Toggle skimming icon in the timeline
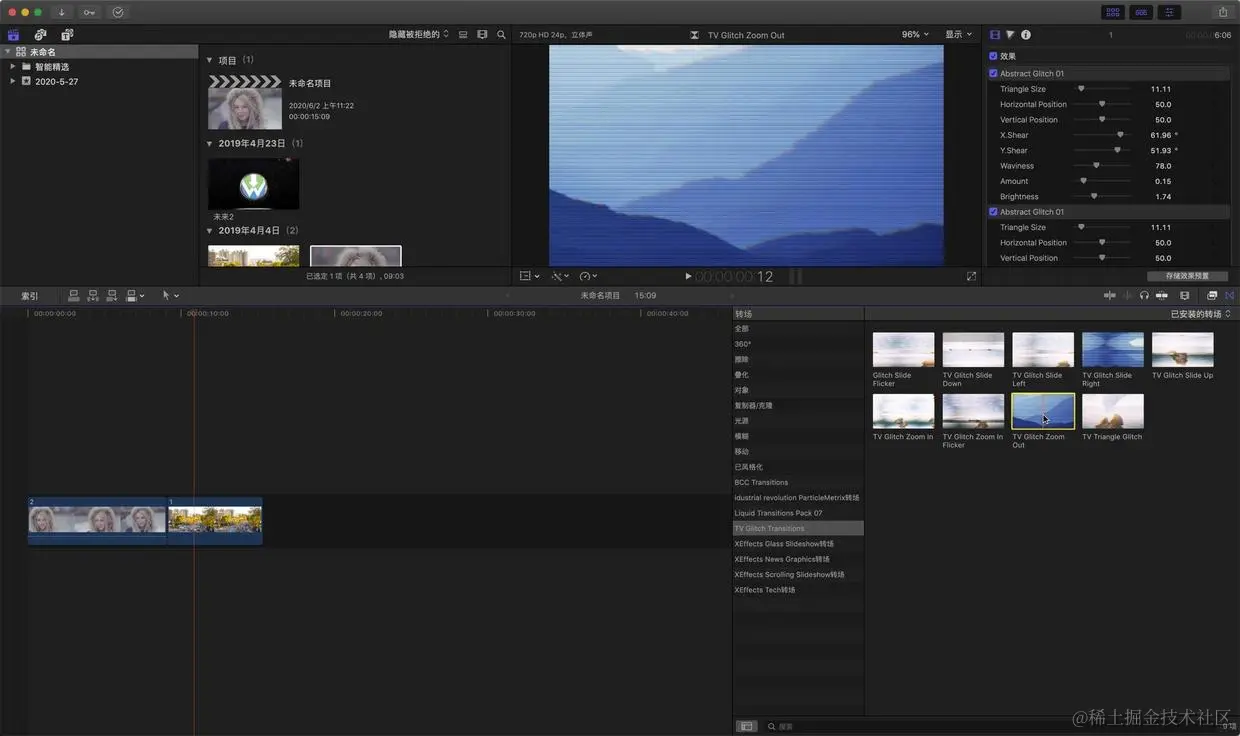Viewport: 1240px width, 736px height. coord(1109,296)
